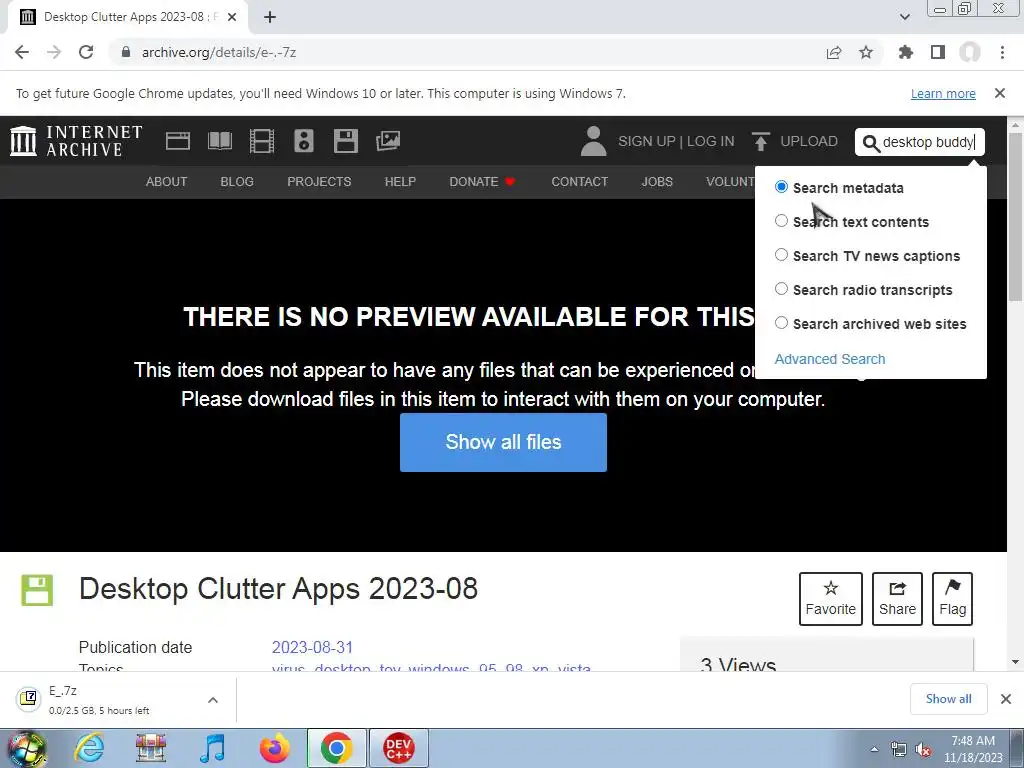Launch Firefox from taskbar
Screen dimensions: 1024x768
274,748
